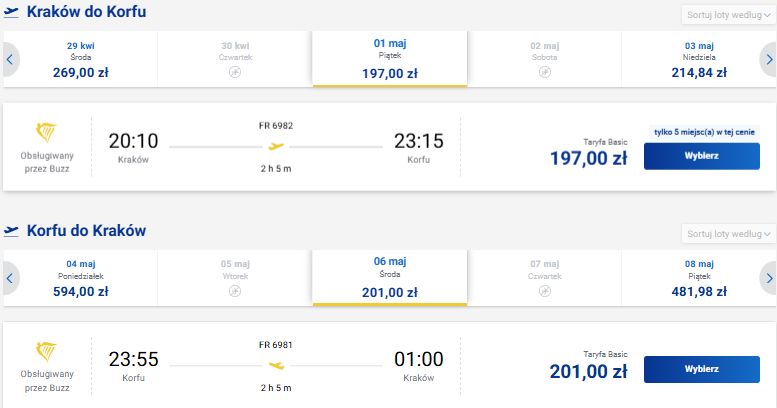Image resolution: width=777 pixels, height=408 pixels.
Task: Click Wybierz for the 201,00 zł flight
Action: click(702, 369)
